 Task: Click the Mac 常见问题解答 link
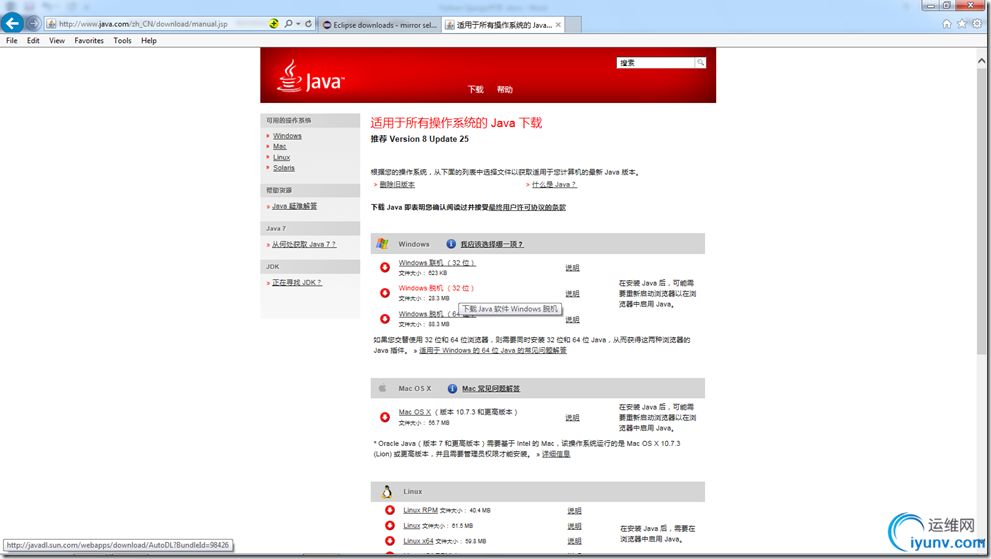(491, 389)
